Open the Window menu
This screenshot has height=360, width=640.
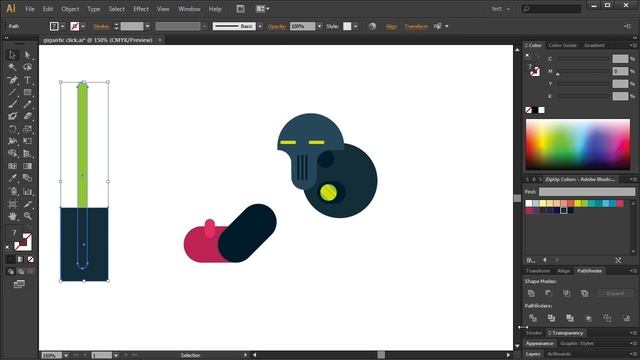(189, 9)
